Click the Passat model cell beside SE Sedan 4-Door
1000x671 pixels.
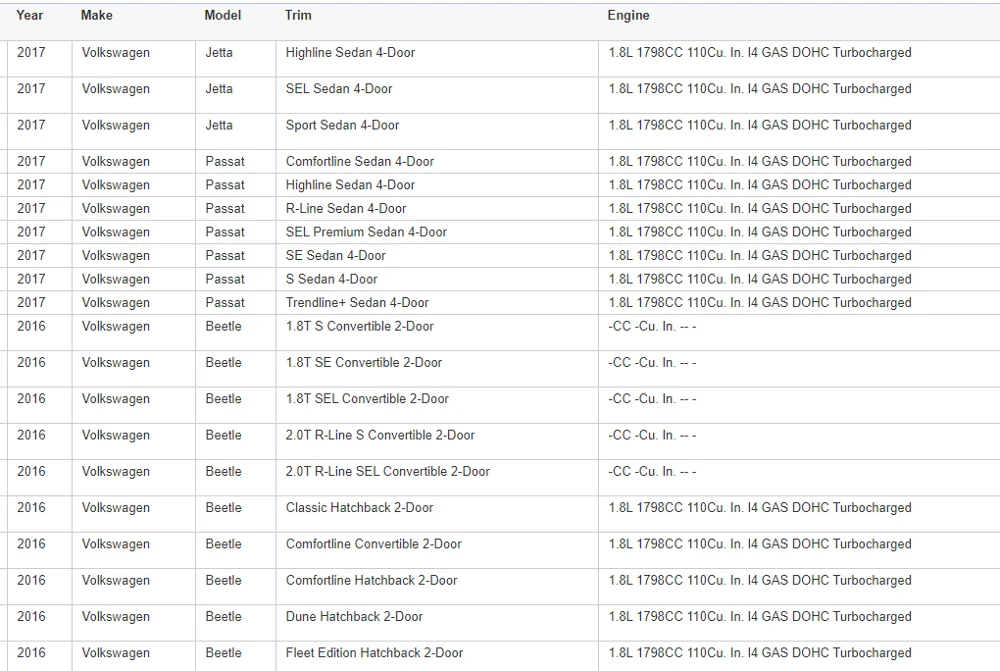(x=225, y=256)
